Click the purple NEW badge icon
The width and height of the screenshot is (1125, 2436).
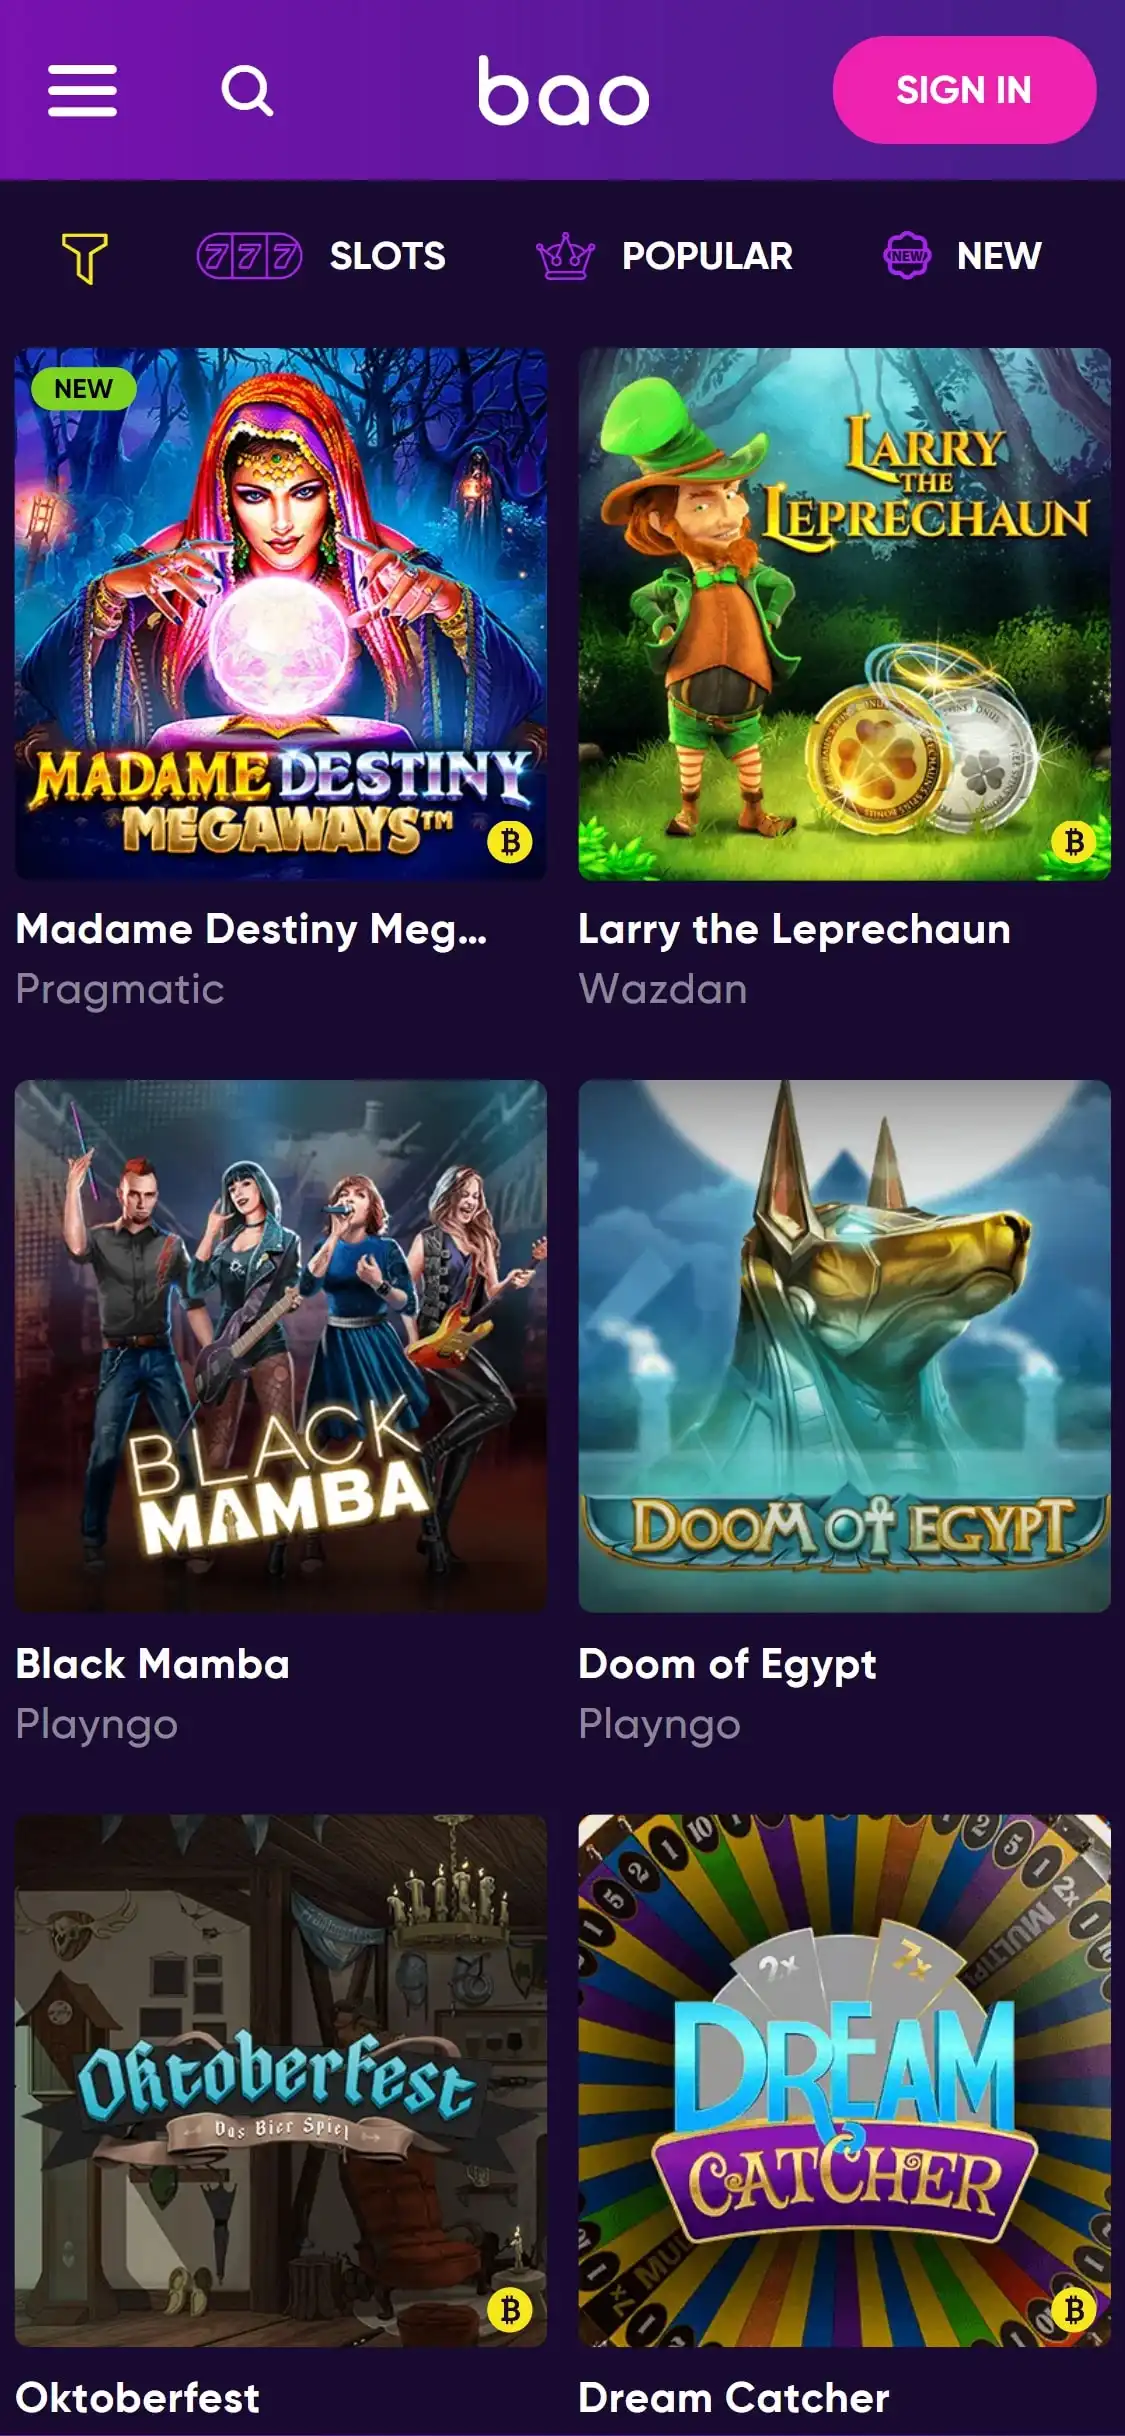point(907,256)
